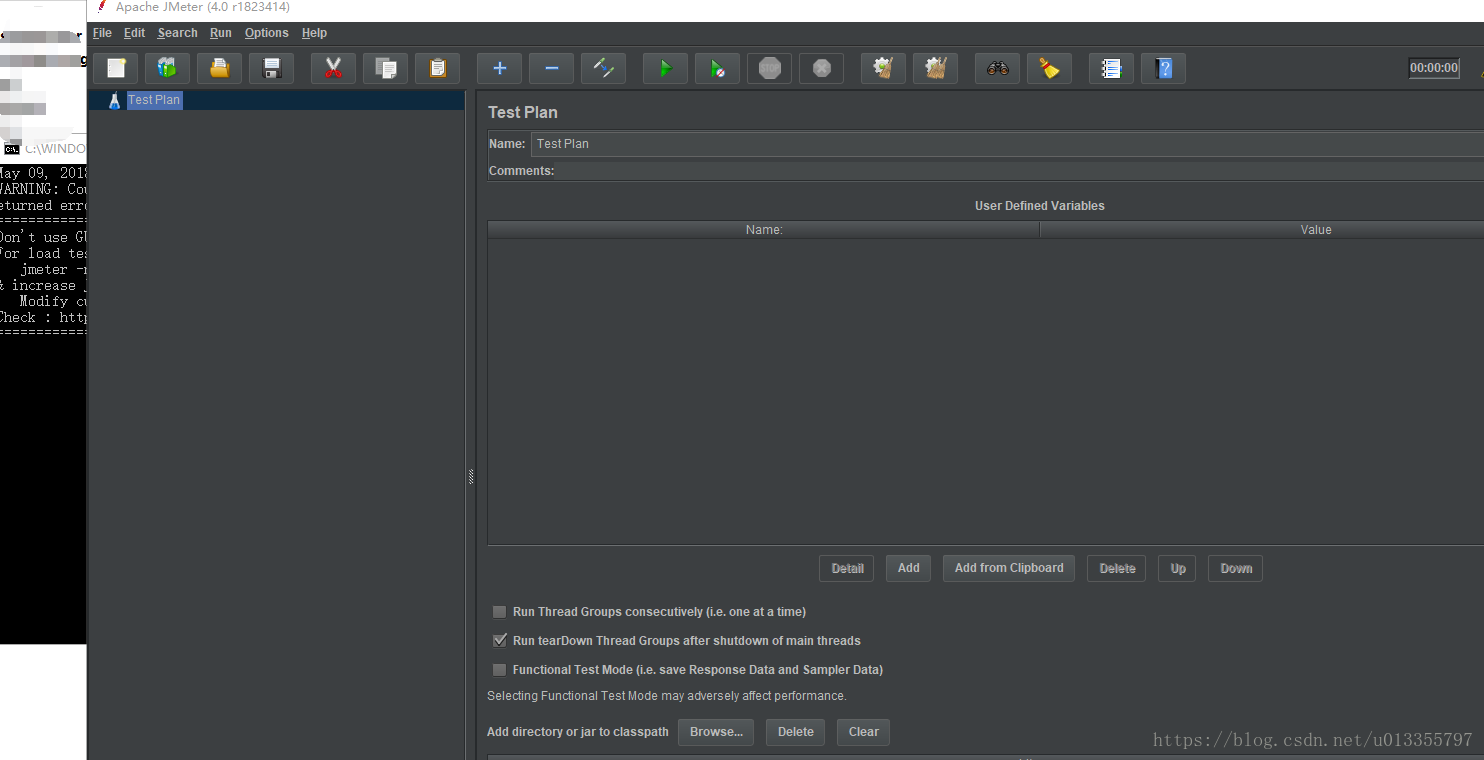Click the Detail button
The height and width of the screenshot is (760, 1484).
tap(847, 568)
